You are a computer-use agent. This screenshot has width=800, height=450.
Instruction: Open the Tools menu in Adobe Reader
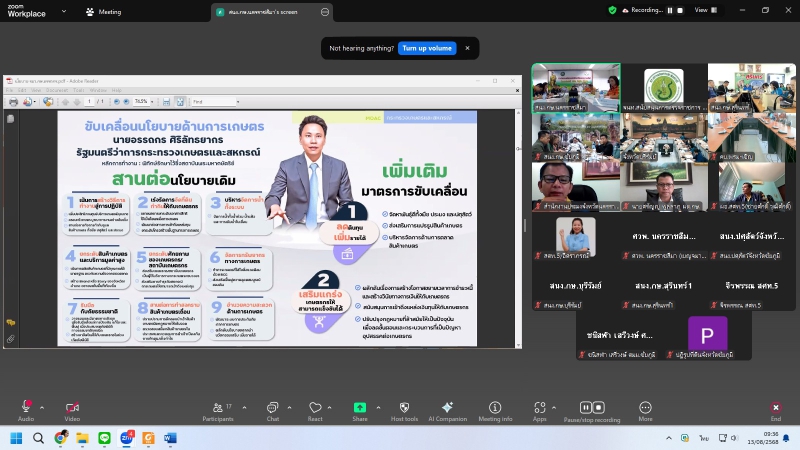pyautogui.click(x=79, y=90)
